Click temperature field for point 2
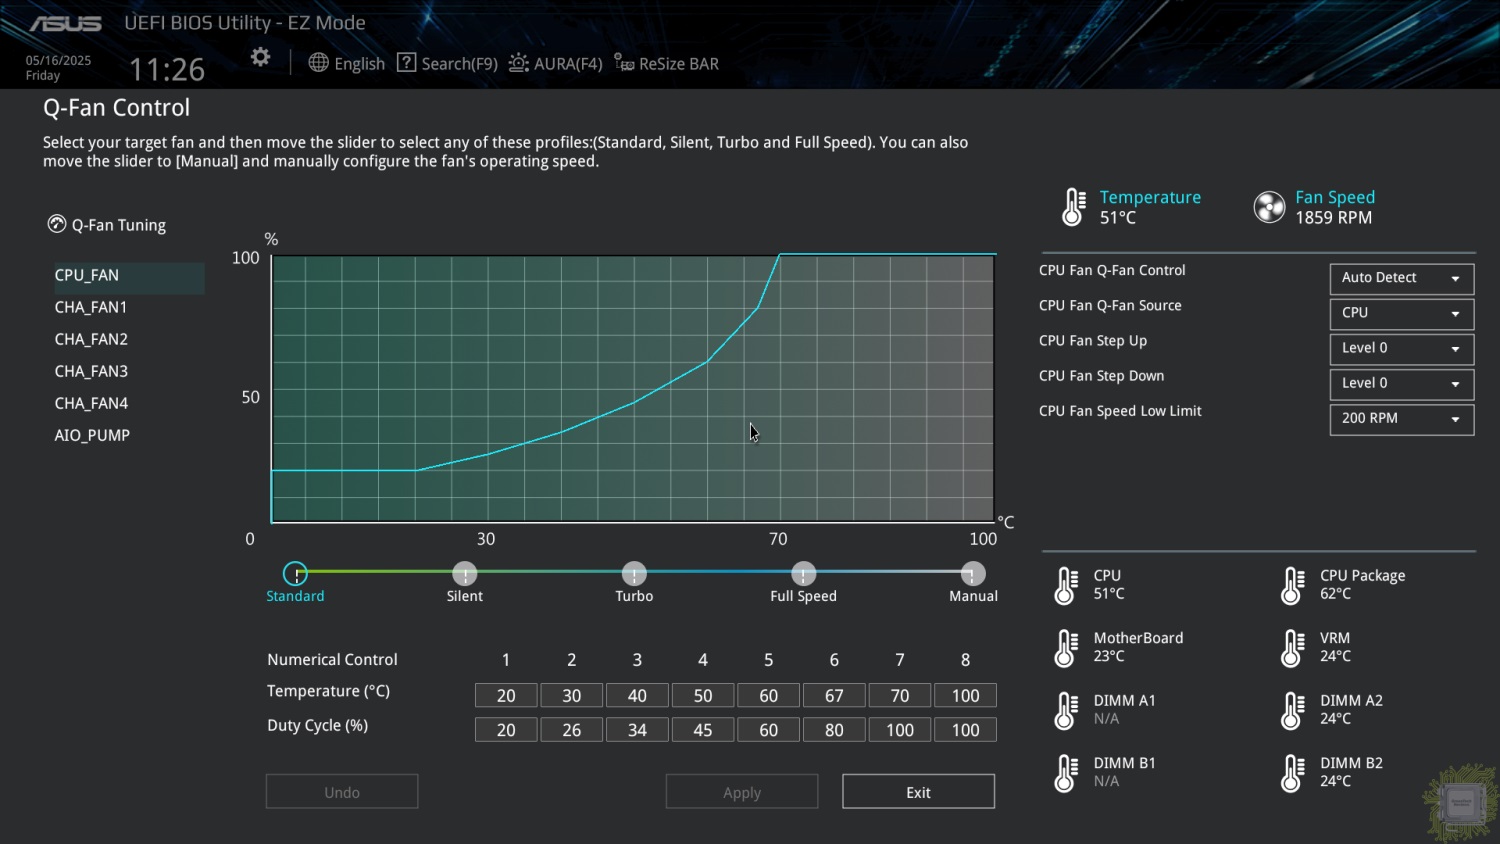This screenshot has height=844, width=1500. [572, 695]
